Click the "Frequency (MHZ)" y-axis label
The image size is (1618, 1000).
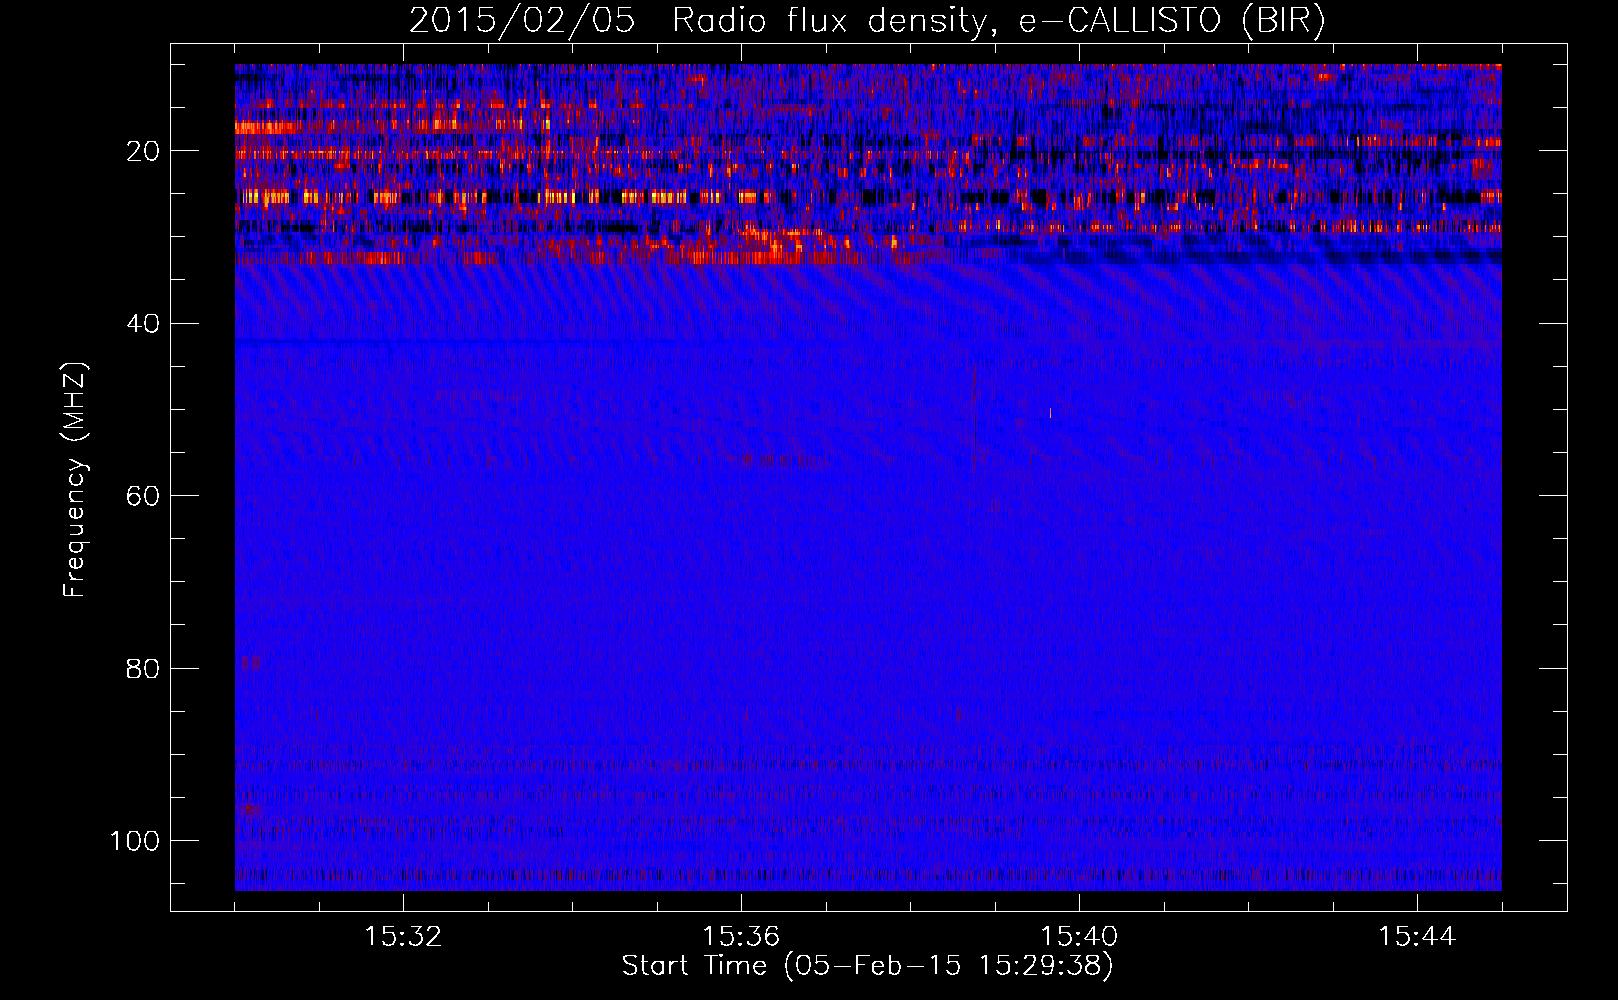click(x=76, y=480)
